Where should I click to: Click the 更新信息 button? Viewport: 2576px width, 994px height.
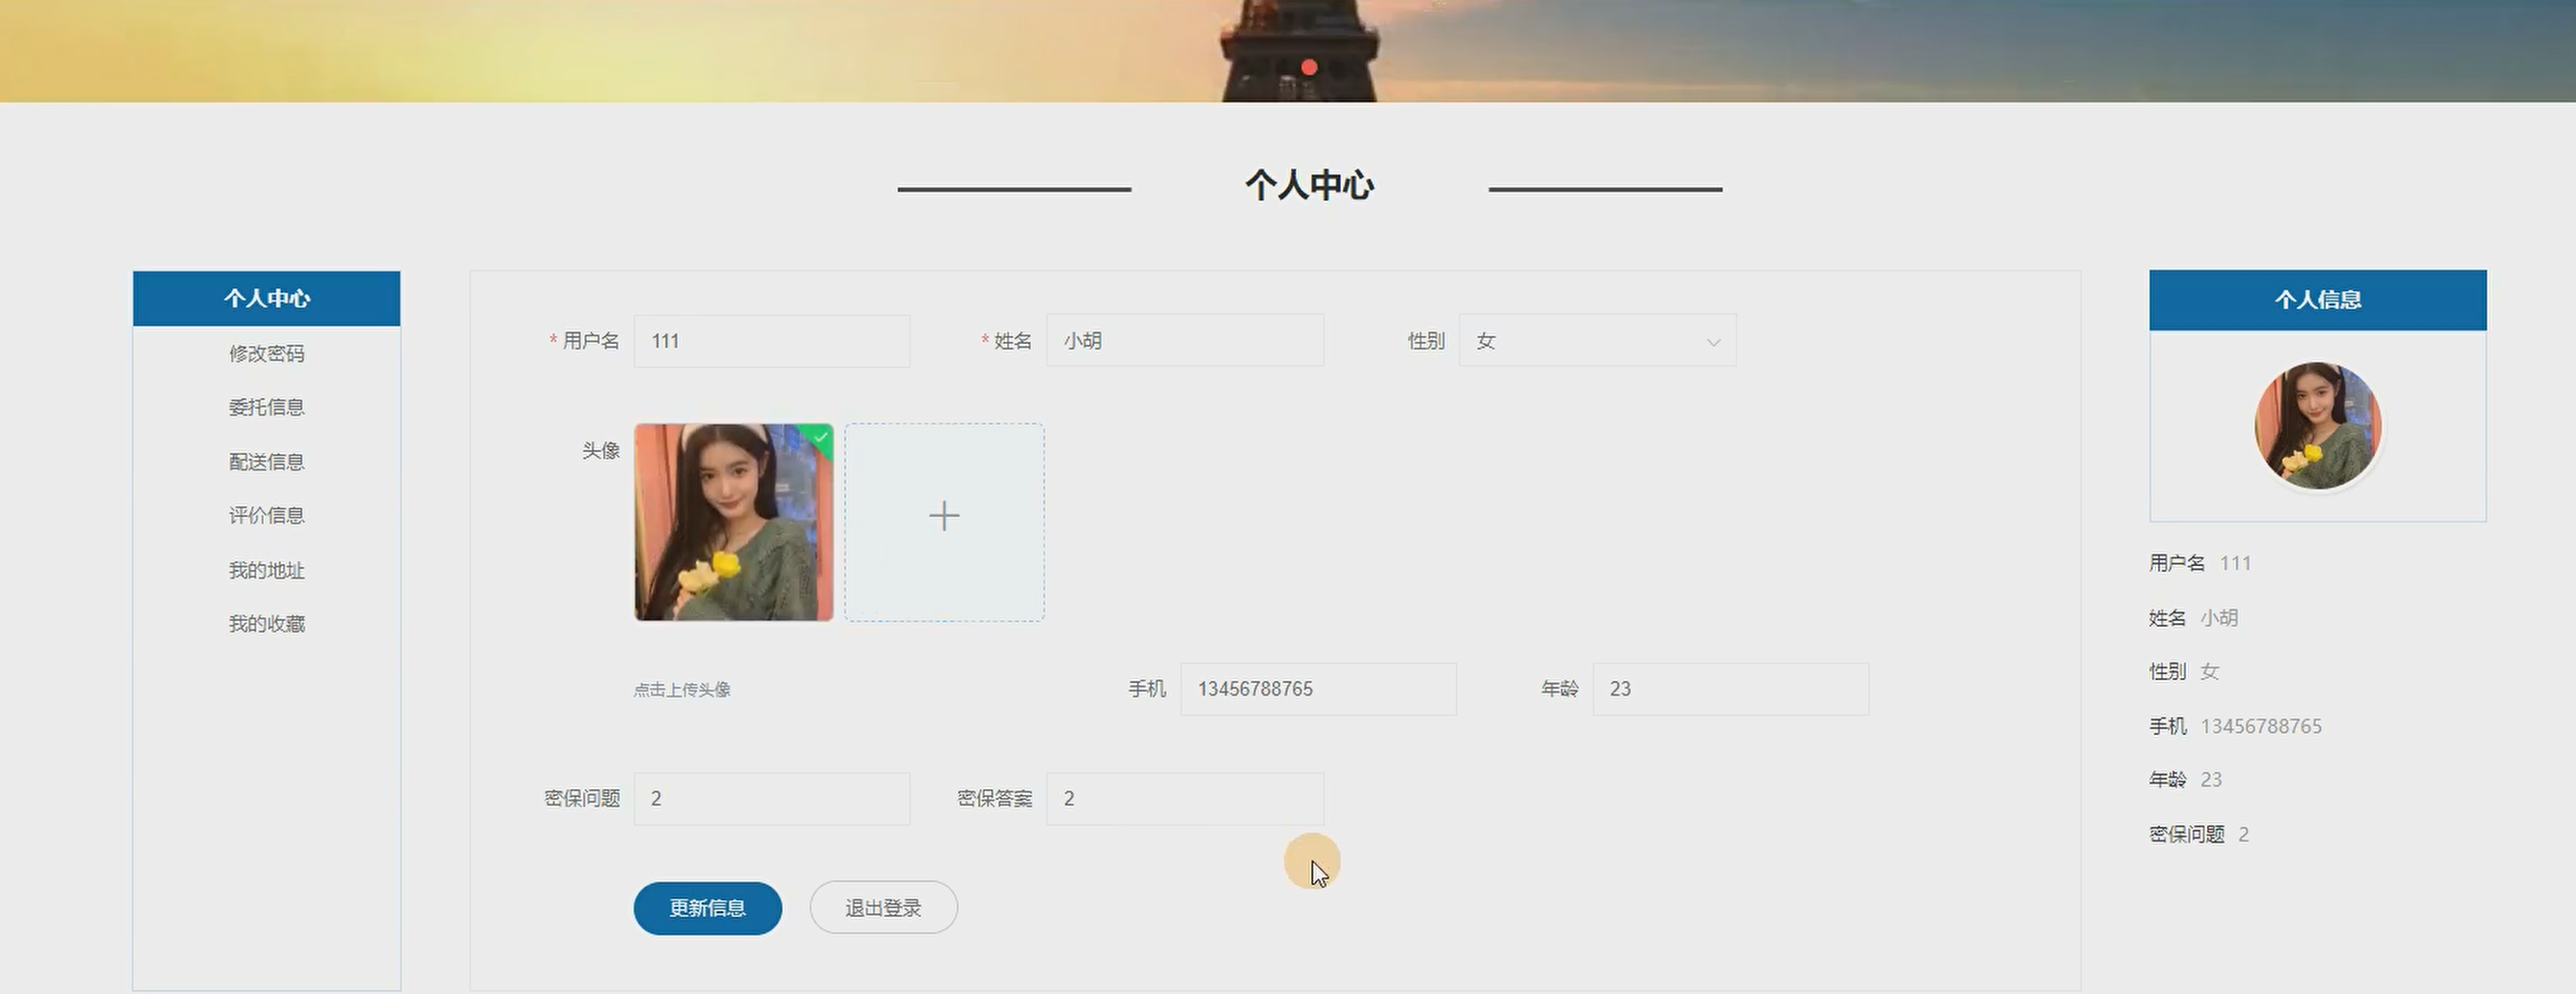(707, 908)
